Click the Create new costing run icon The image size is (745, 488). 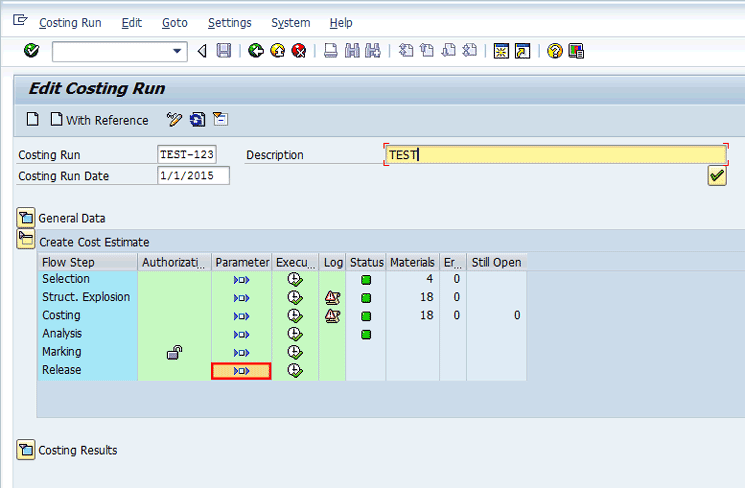[32, 119]
